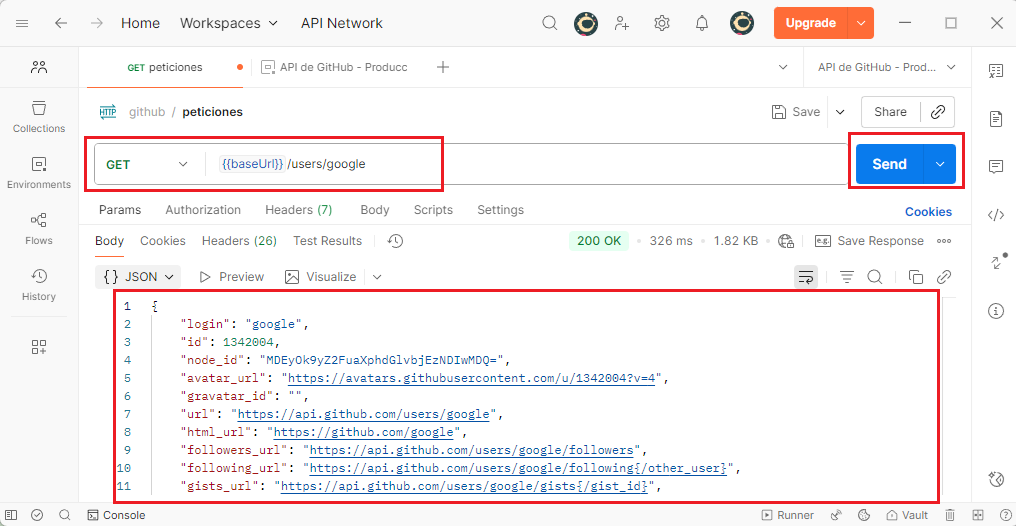This screenshot has width=1016, height=526.
Task: Open the GET method dropdown
Action: point(148,164)
